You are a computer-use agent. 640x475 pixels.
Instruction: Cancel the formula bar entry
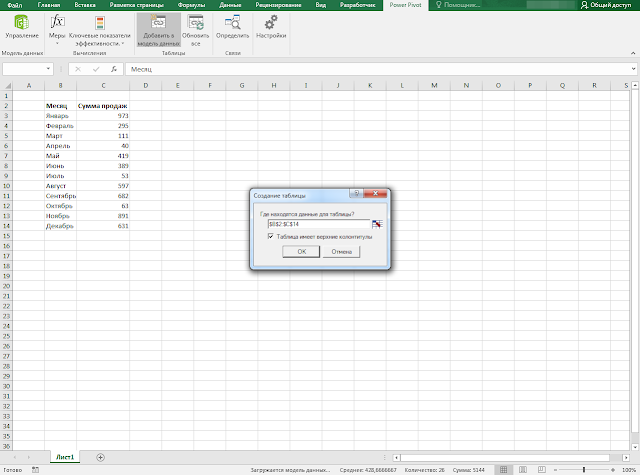(78, 69)
